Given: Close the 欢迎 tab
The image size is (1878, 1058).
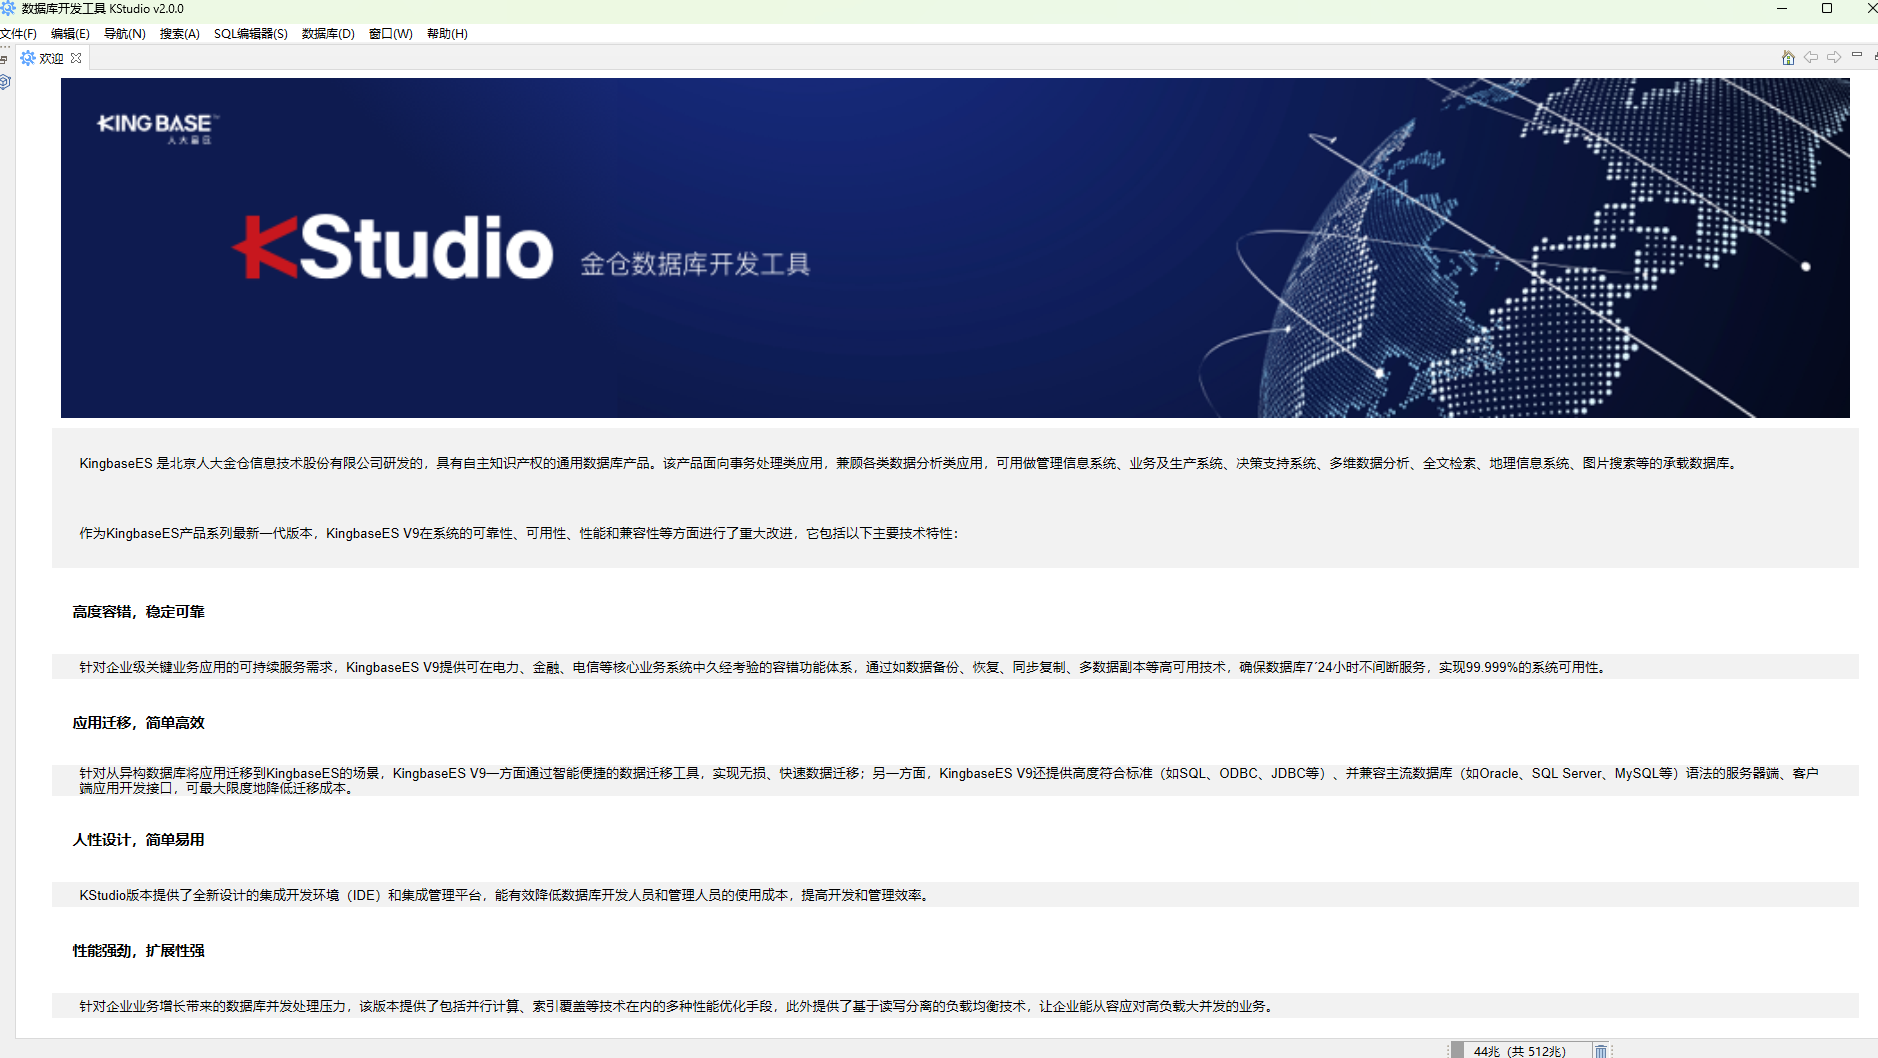Looking at the screenshot, I should pos(77,58).
